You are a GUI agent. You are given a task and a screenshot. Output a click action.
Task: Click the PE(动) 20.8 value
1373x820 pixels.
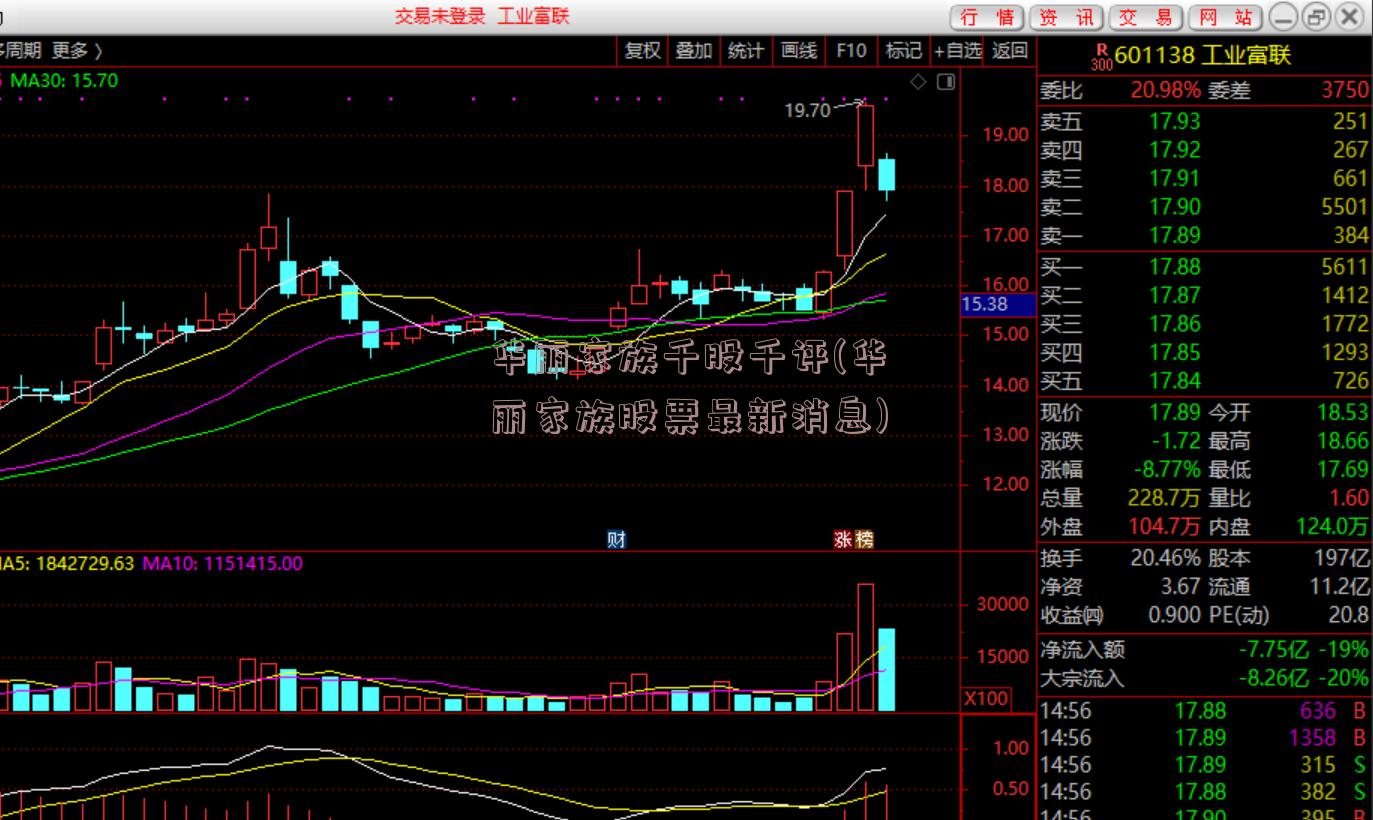1349,615
